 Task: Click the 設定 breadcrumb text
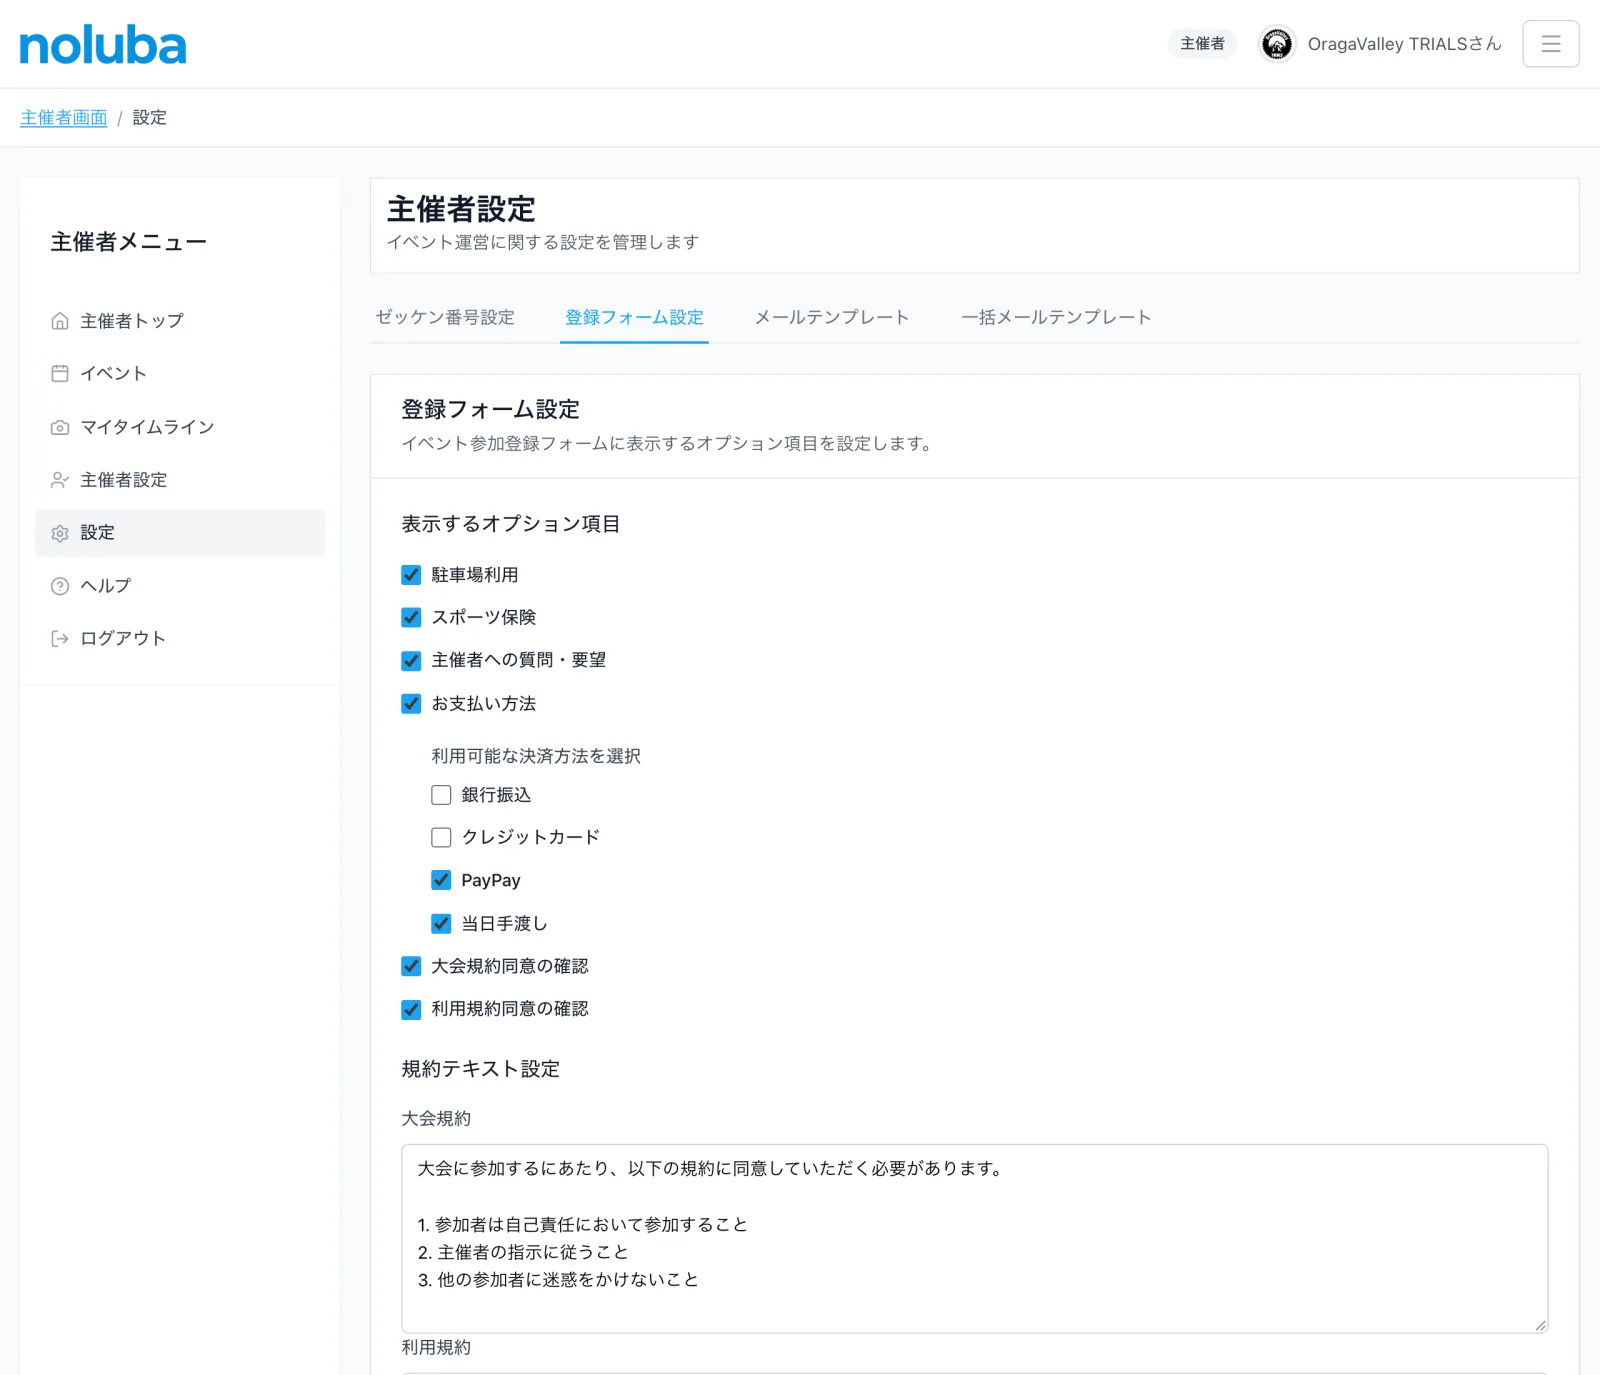point(150,118)
